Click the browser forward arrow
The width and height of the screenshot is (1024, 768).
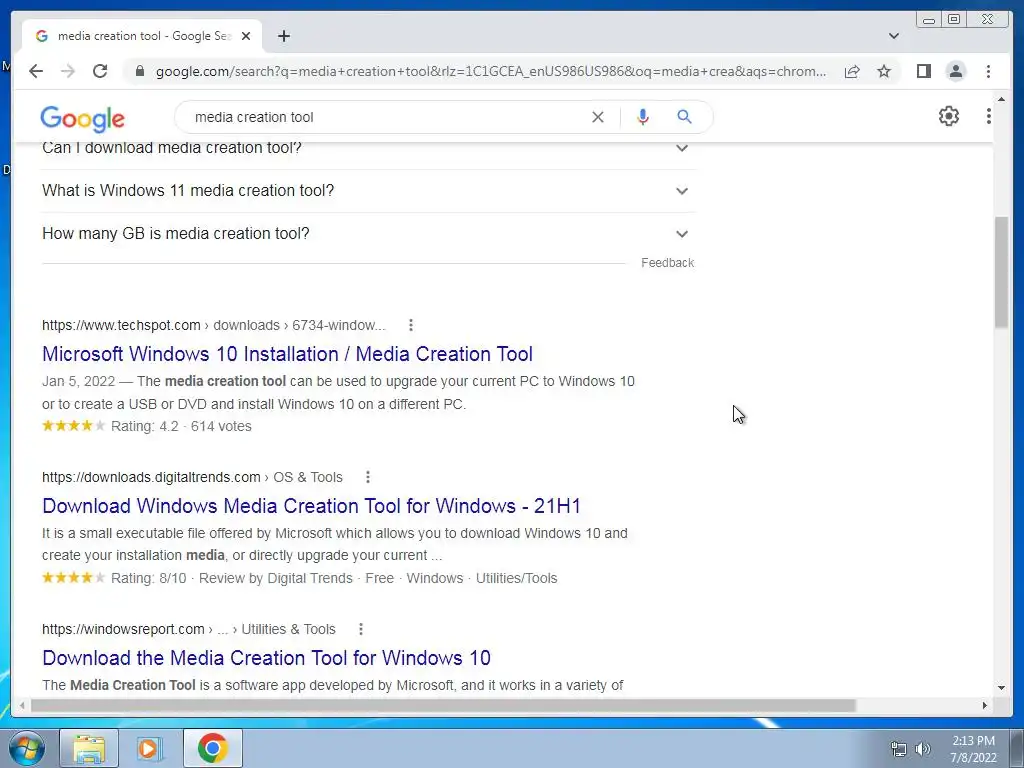(68, 71)
